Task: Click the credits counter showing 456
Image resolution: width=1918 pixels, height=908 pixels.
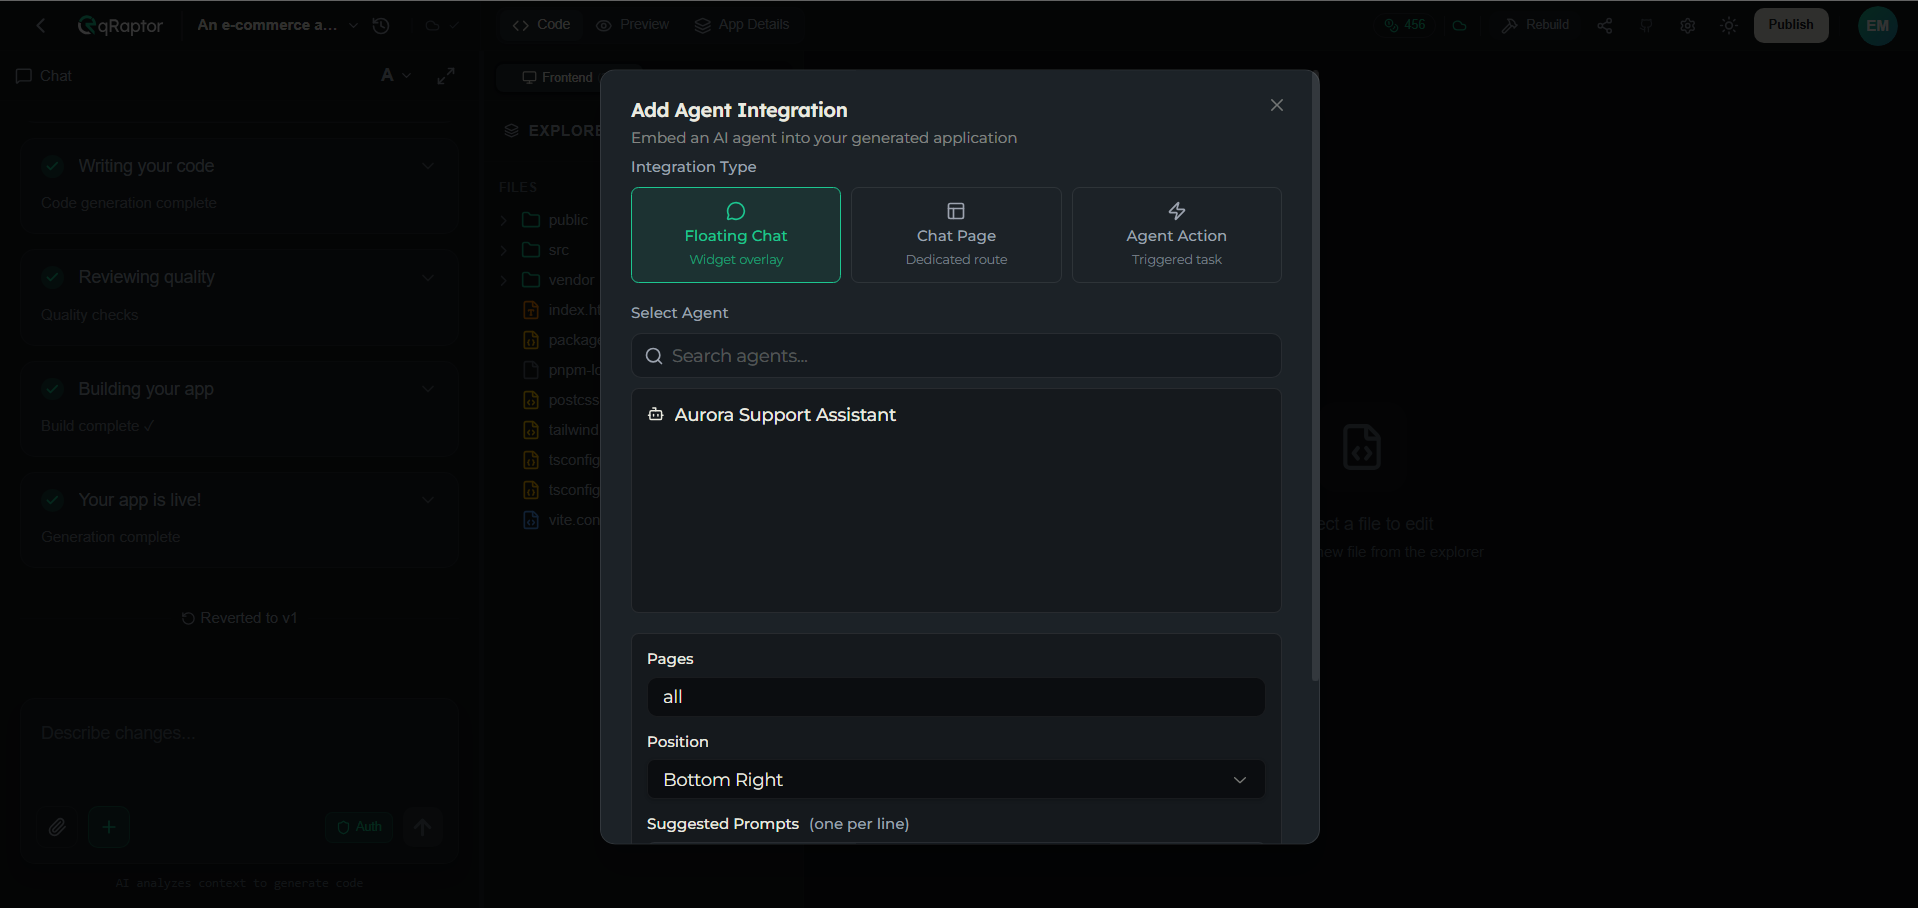Action: (x=1405, y=25)
